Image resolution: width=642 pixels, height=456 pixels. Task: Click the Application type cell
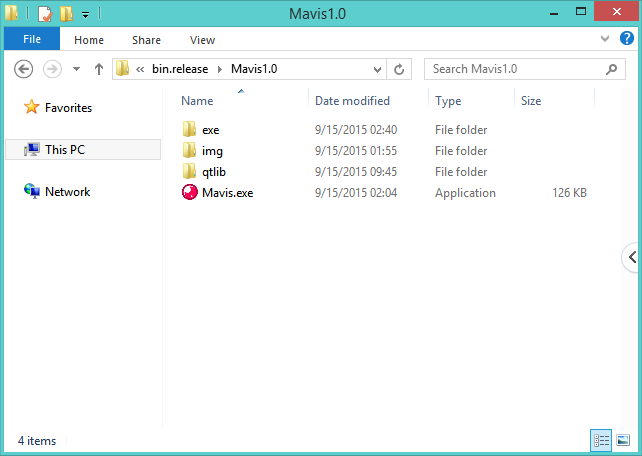tap(465, 193)
